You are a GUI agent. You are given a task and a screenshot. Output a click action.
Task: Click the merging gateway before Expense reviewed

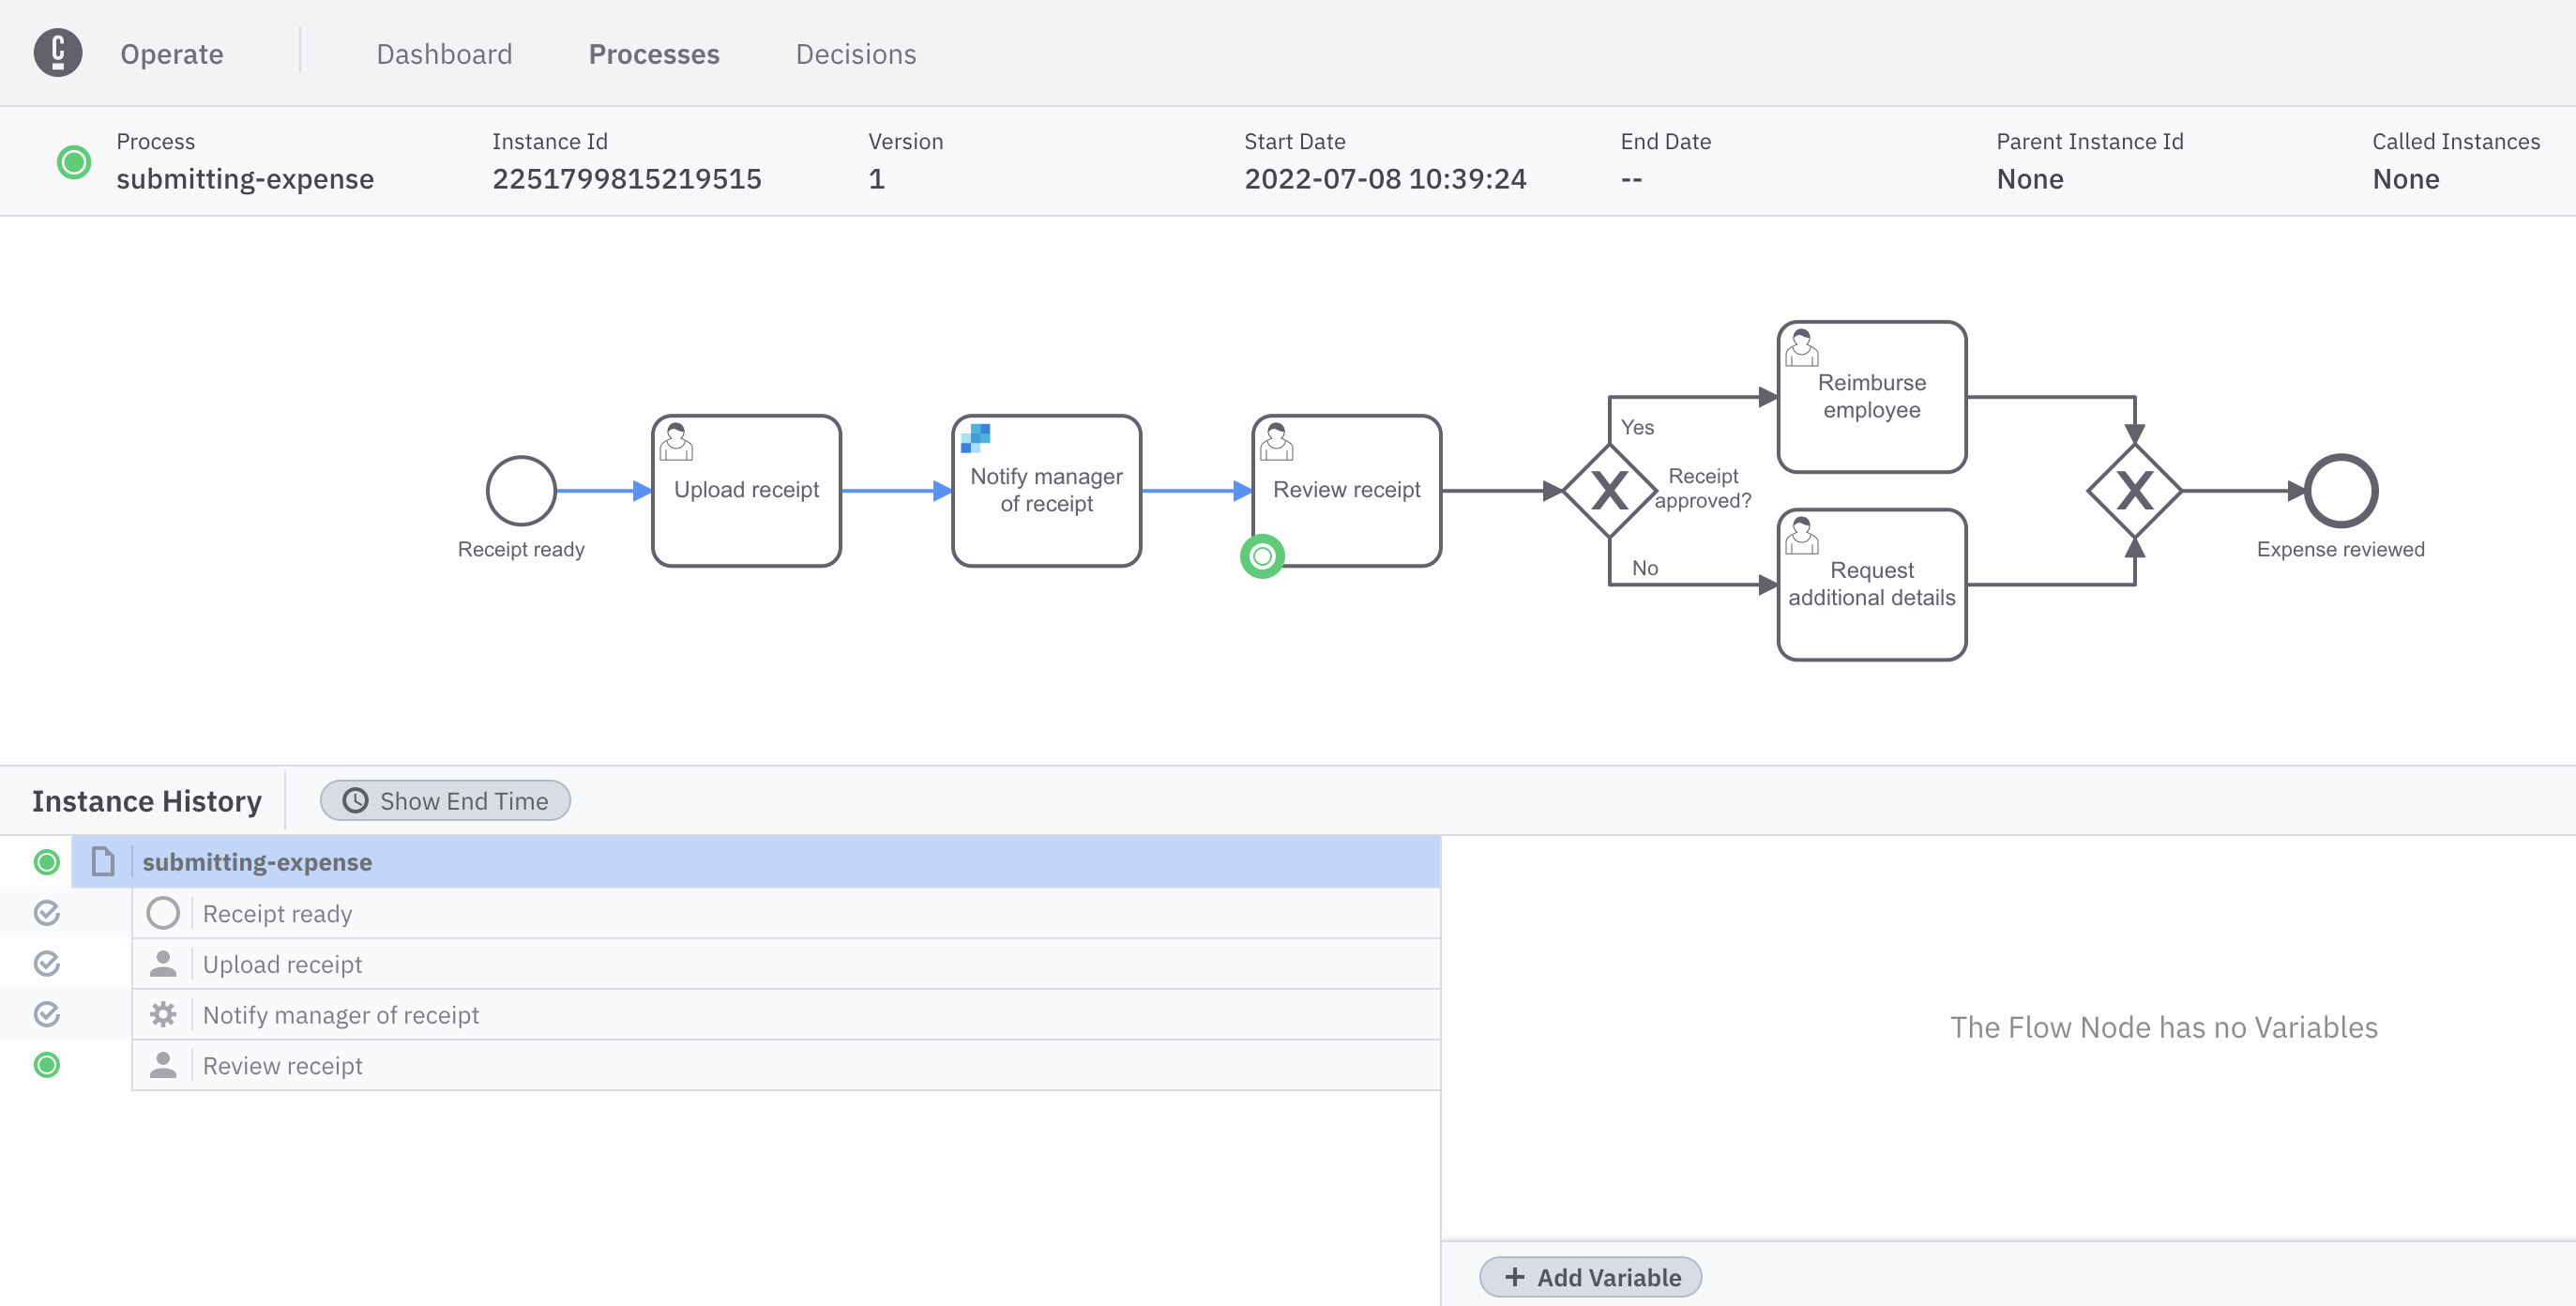click(2134, 491)
